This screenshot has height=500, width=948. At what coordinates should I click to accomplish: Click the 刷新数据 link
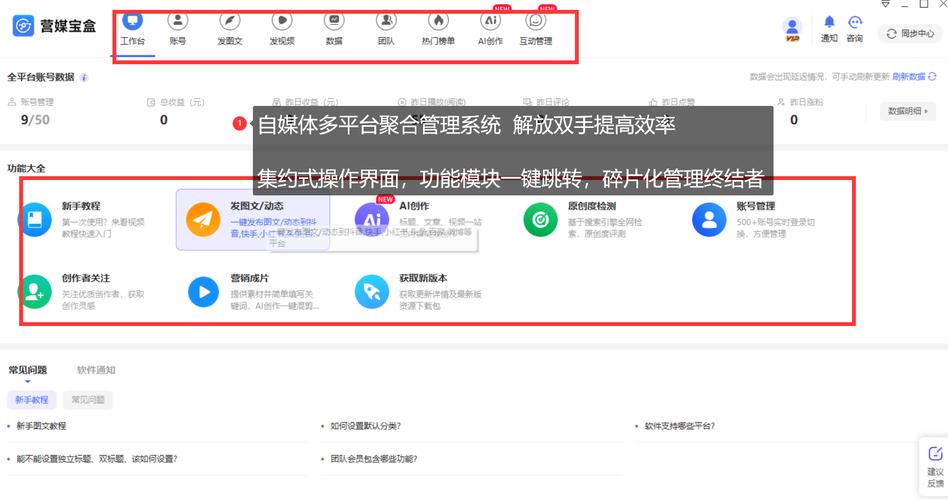(x=909, y=77)
